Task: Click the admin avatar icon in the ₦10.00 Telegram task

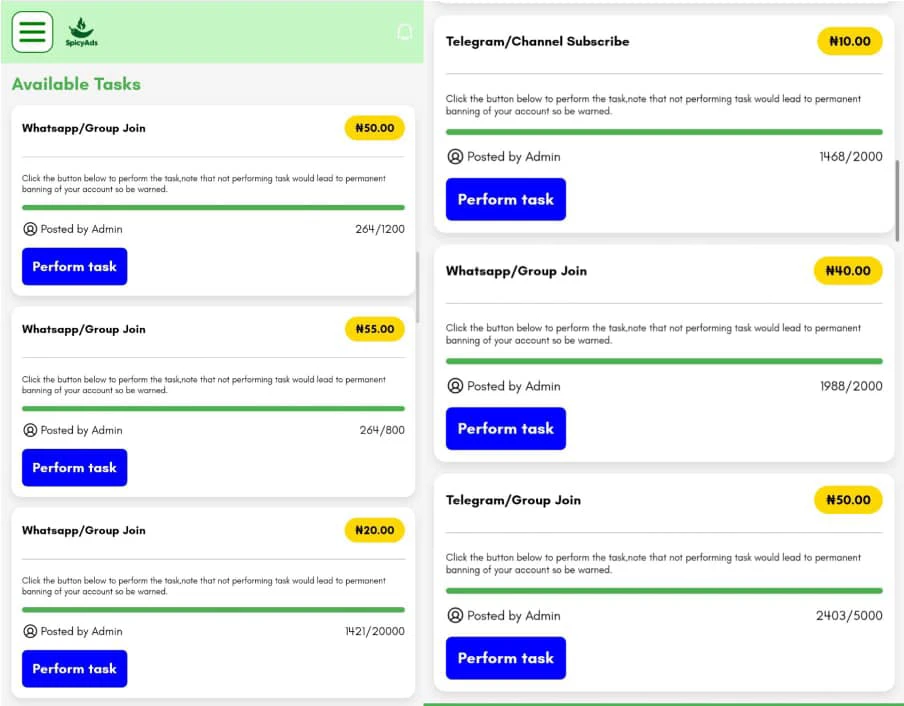Action: (455, 157)
